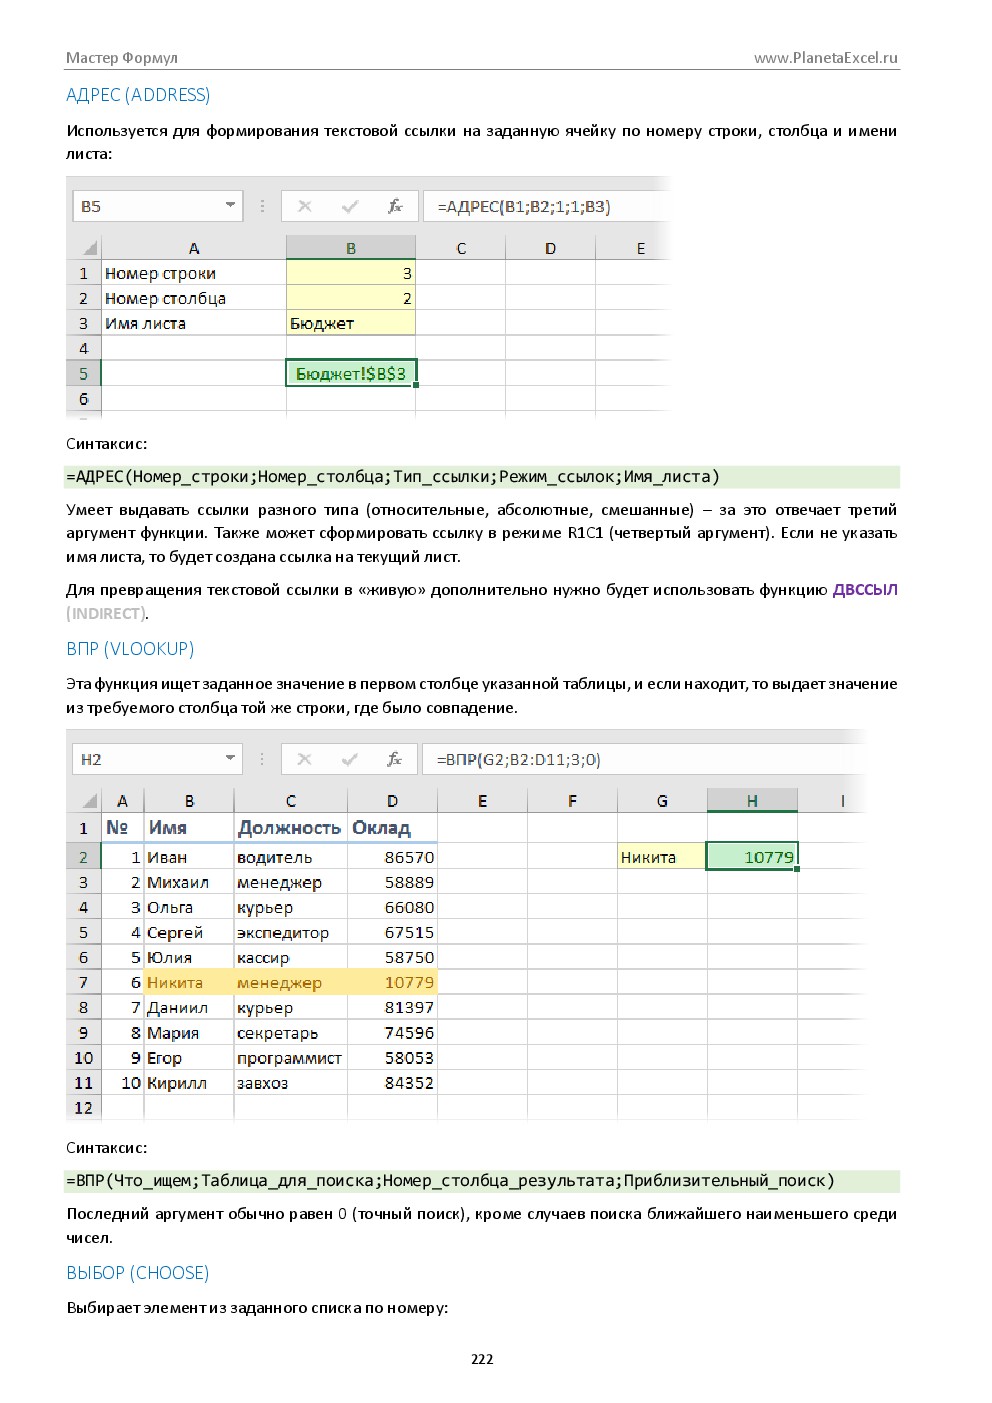Click cell labeled Номер строки
The height and width of the screenshot is (1403, 992).
(194, 273)
